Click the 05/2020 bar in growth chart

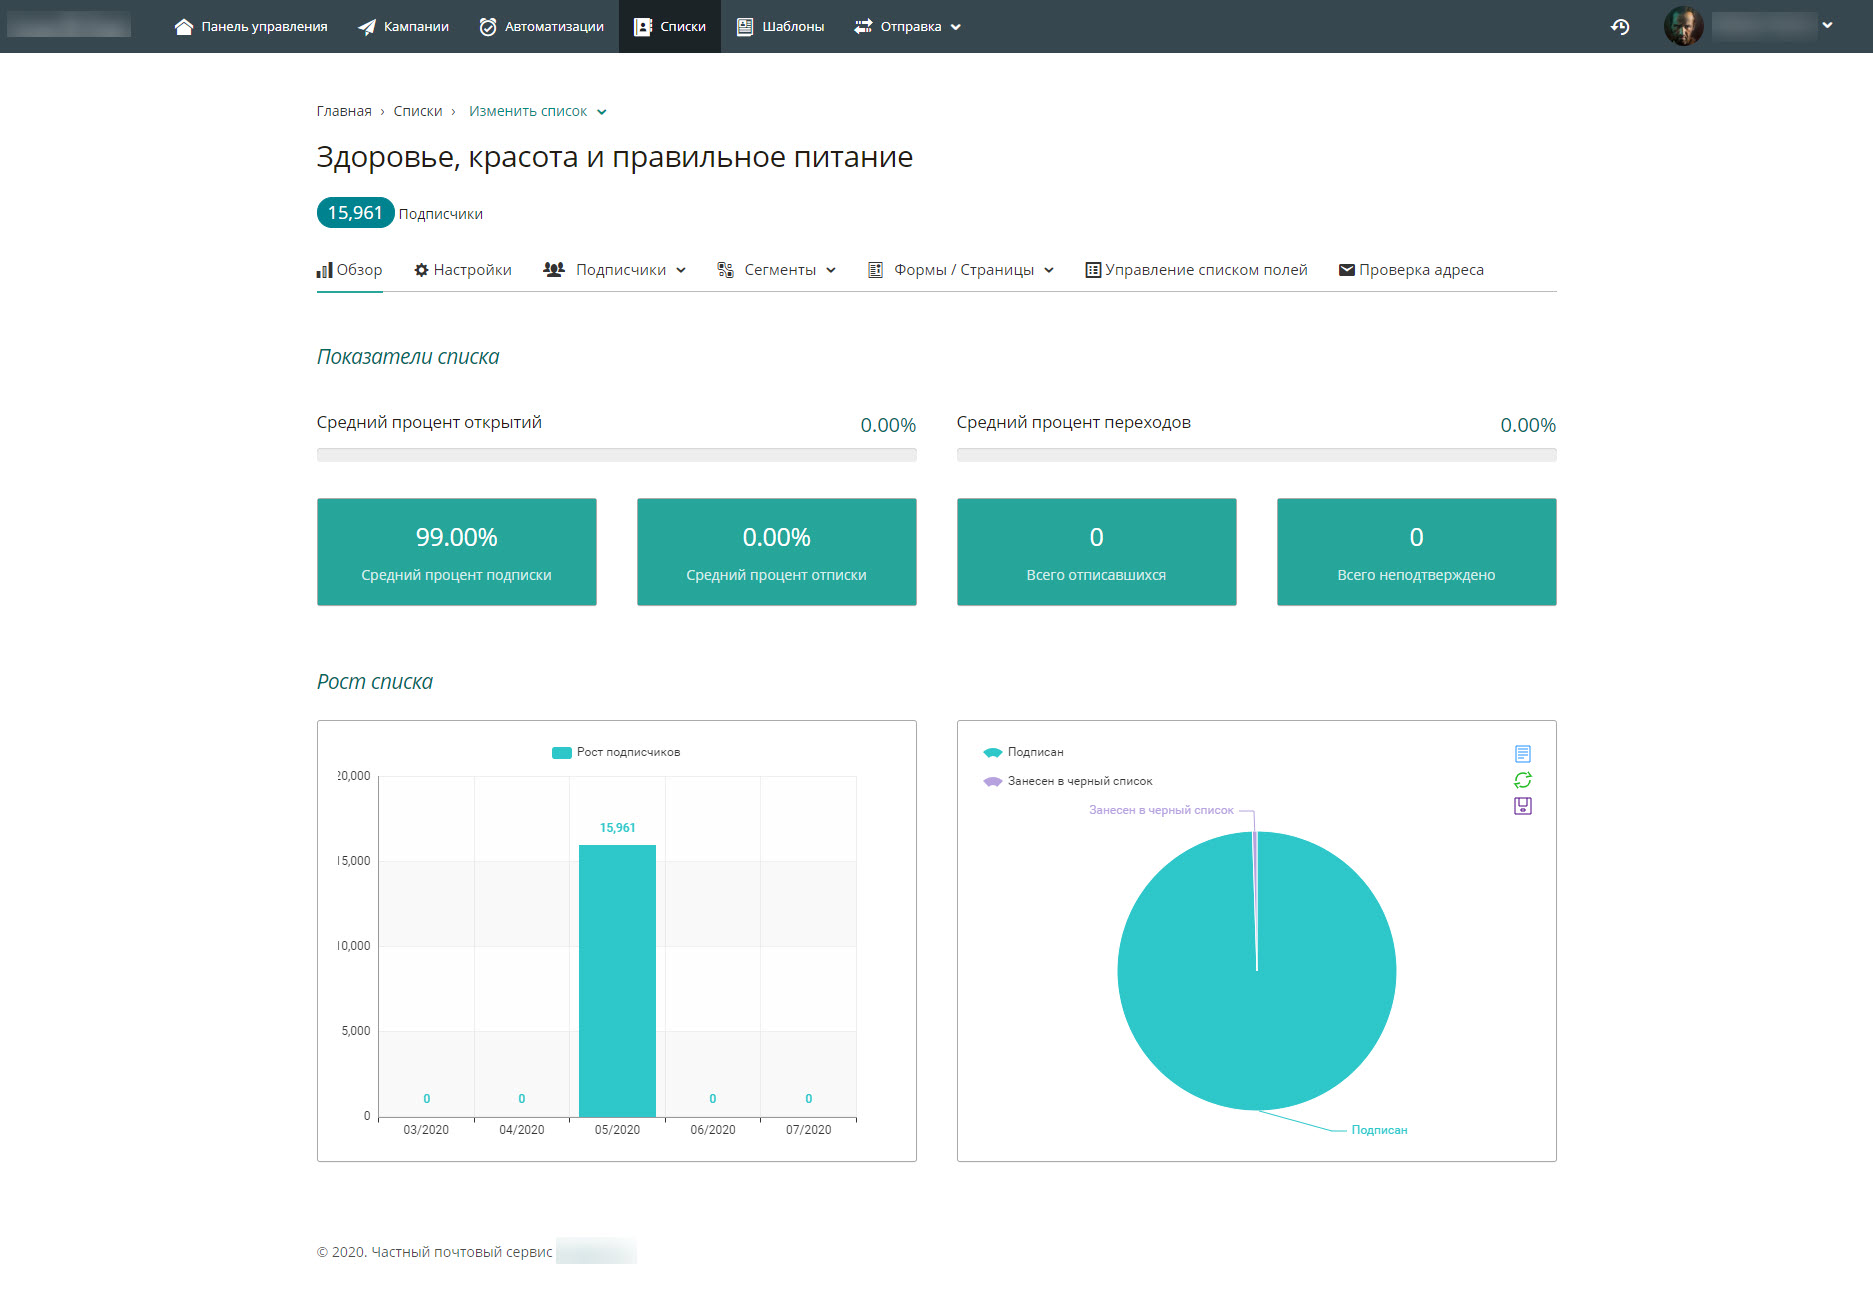(617, 980)
